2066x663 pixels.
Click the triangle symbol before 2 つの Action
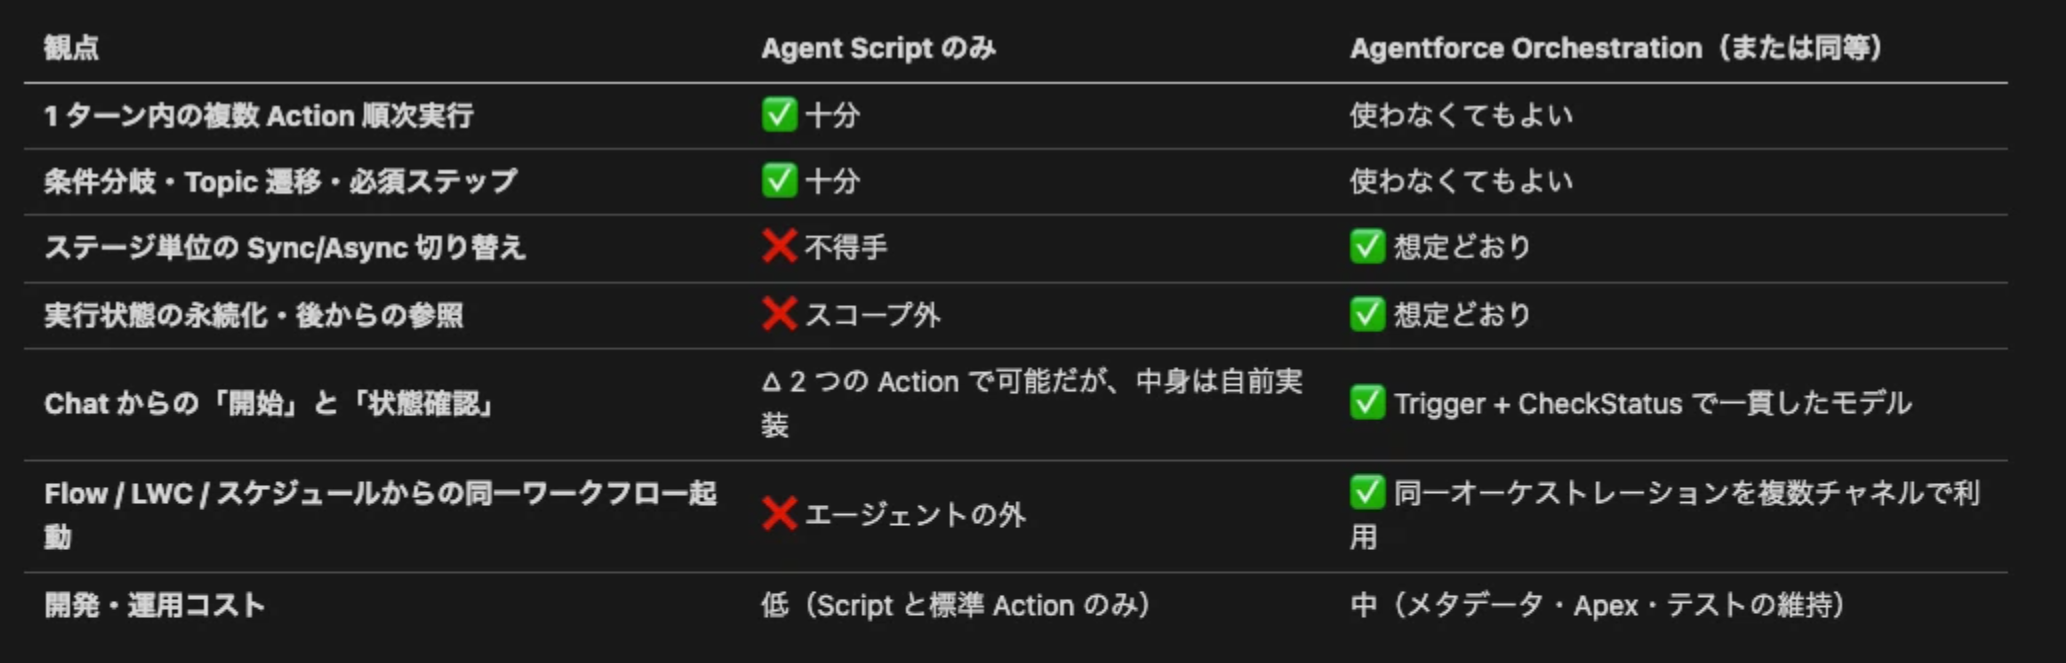tap(771, 382)
